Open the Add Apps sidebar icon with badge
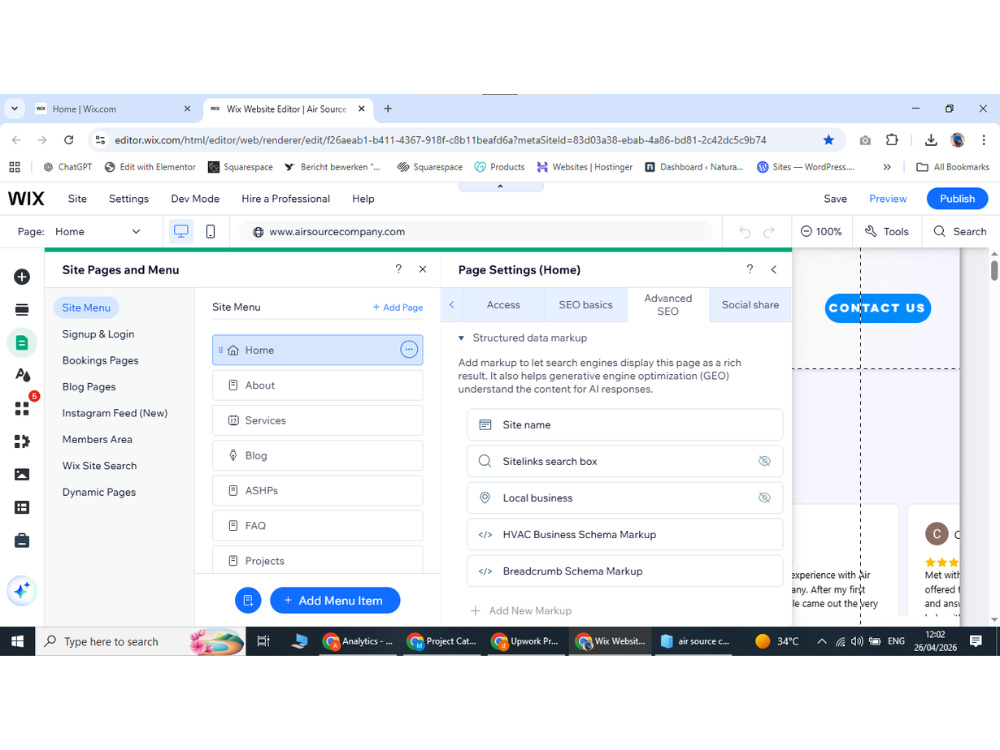The height and width of the screenshot is (750, 1000). (22, 409)
